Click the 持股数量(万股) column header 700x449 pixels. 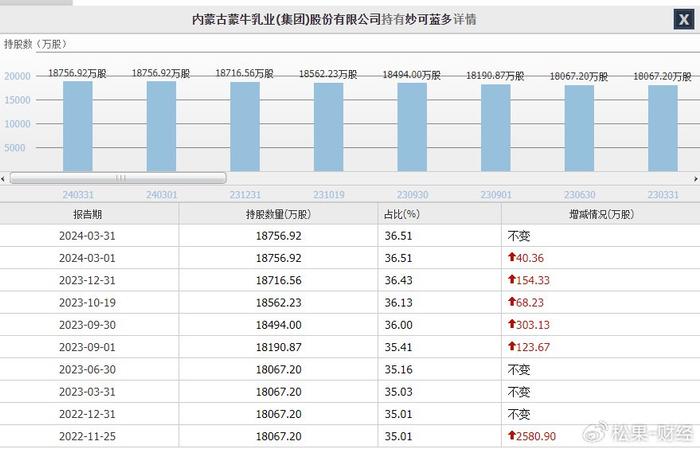[278, 214]
